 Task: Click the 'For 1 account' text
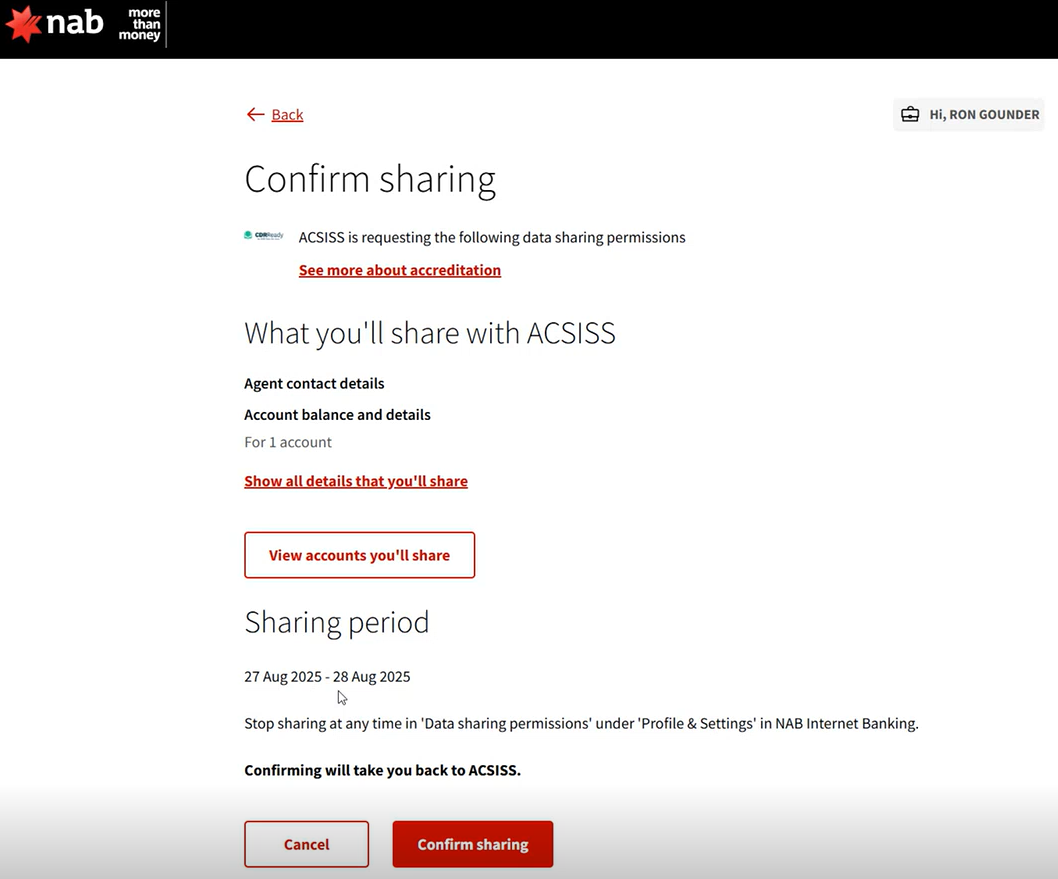(288, 442)
